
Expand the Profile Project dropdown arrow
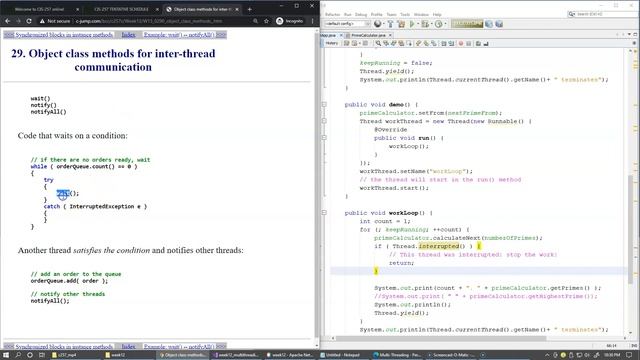(x=445, y=24)
